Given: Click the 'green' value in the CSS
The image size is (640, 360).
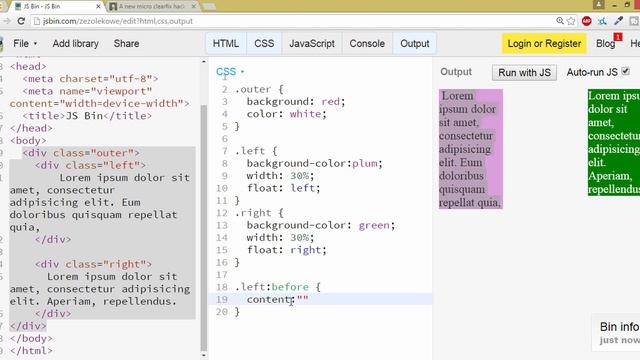Looking at the screenshot, I should pyautogui.click(x=374, y=225).
